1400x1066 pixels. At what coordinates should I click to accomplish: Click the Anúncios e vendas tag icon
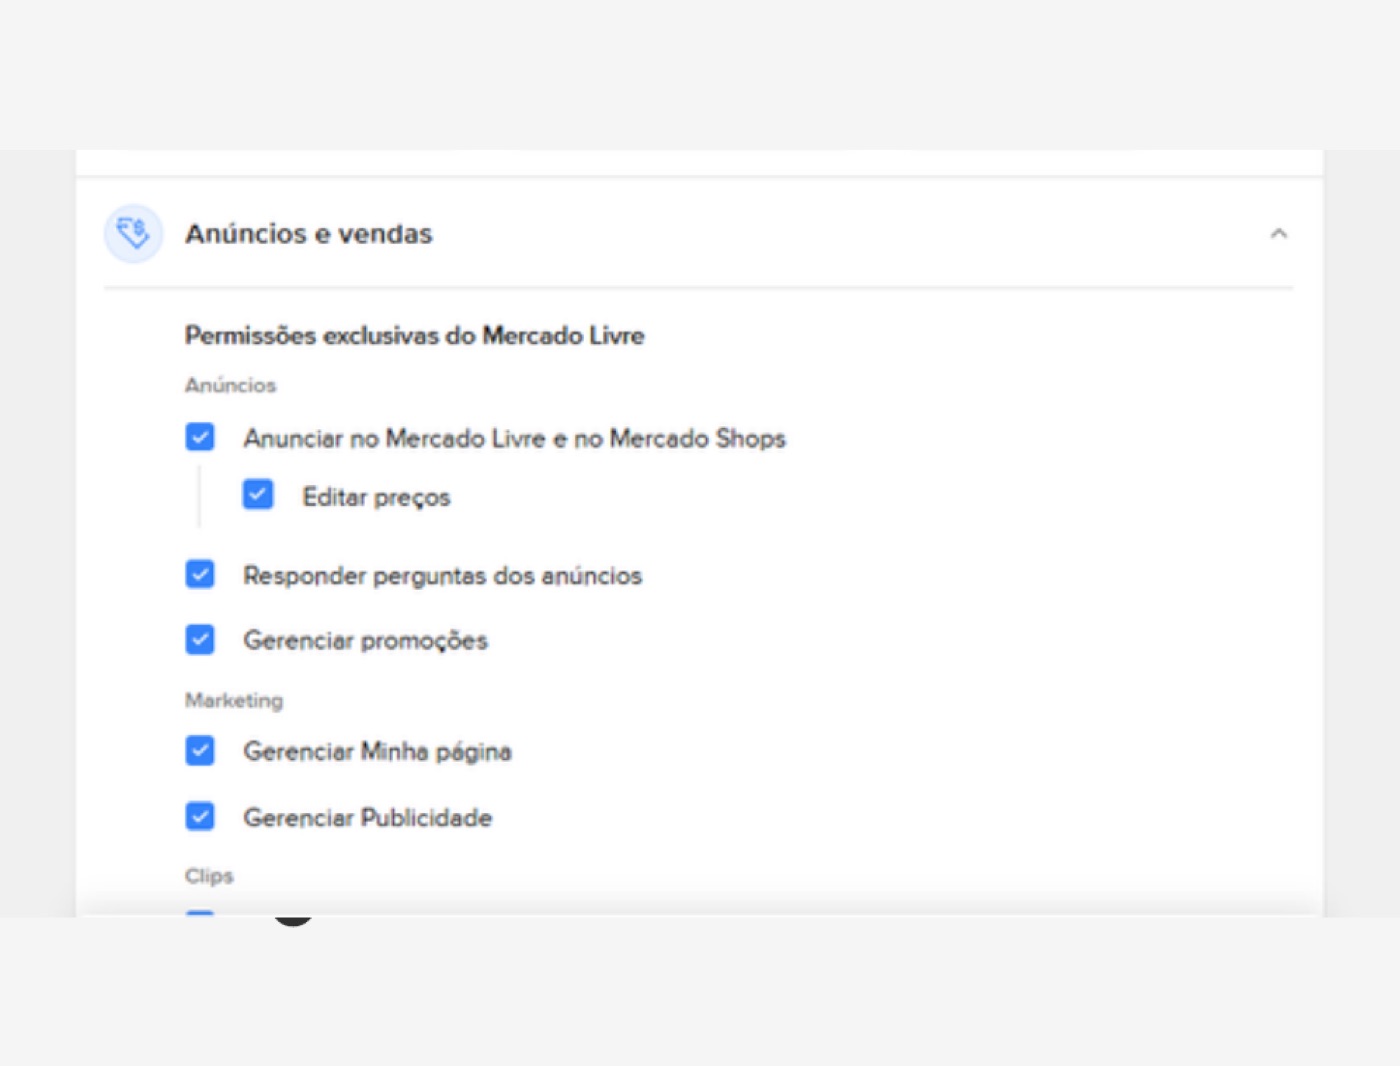133,234
